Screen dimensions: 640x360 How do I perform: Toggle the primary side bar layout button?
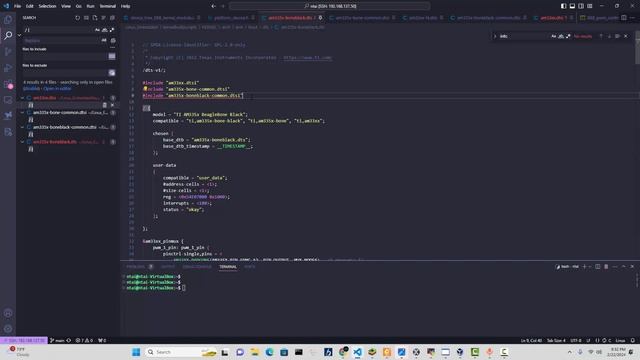(x=563, y=6)
